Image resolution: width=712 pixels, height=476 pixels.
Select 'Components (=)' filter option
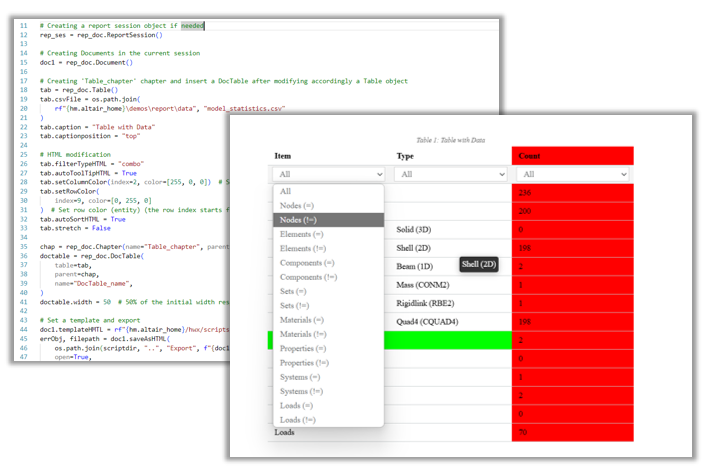pyautogui.click(x=328, y=263)
